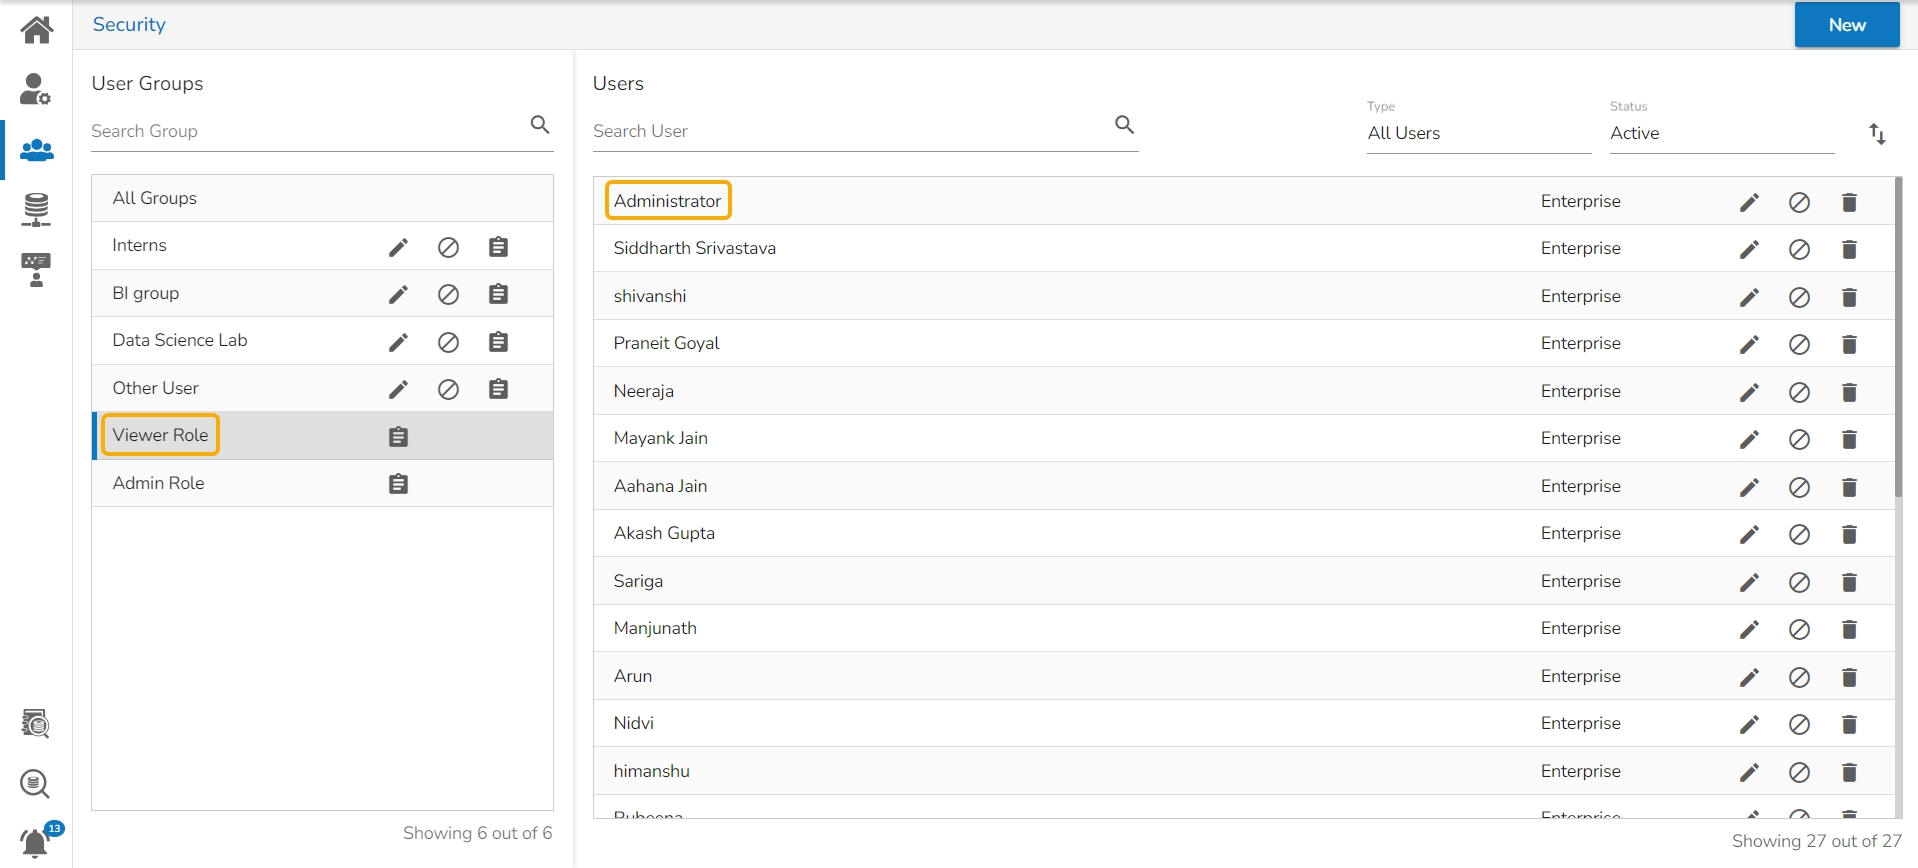Click the search icon in User Groups
Screen dimensions: 1918x868
[540, 125]
